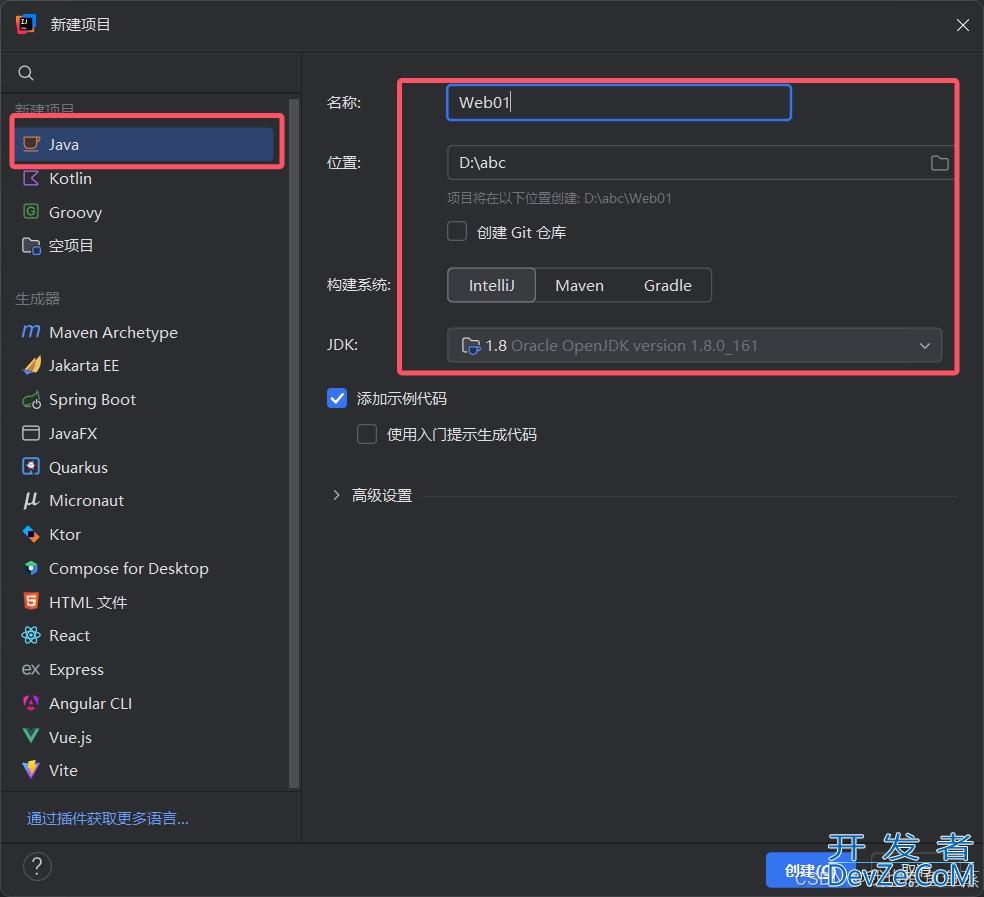Choose the React generator icon

(x=31, y=635)
